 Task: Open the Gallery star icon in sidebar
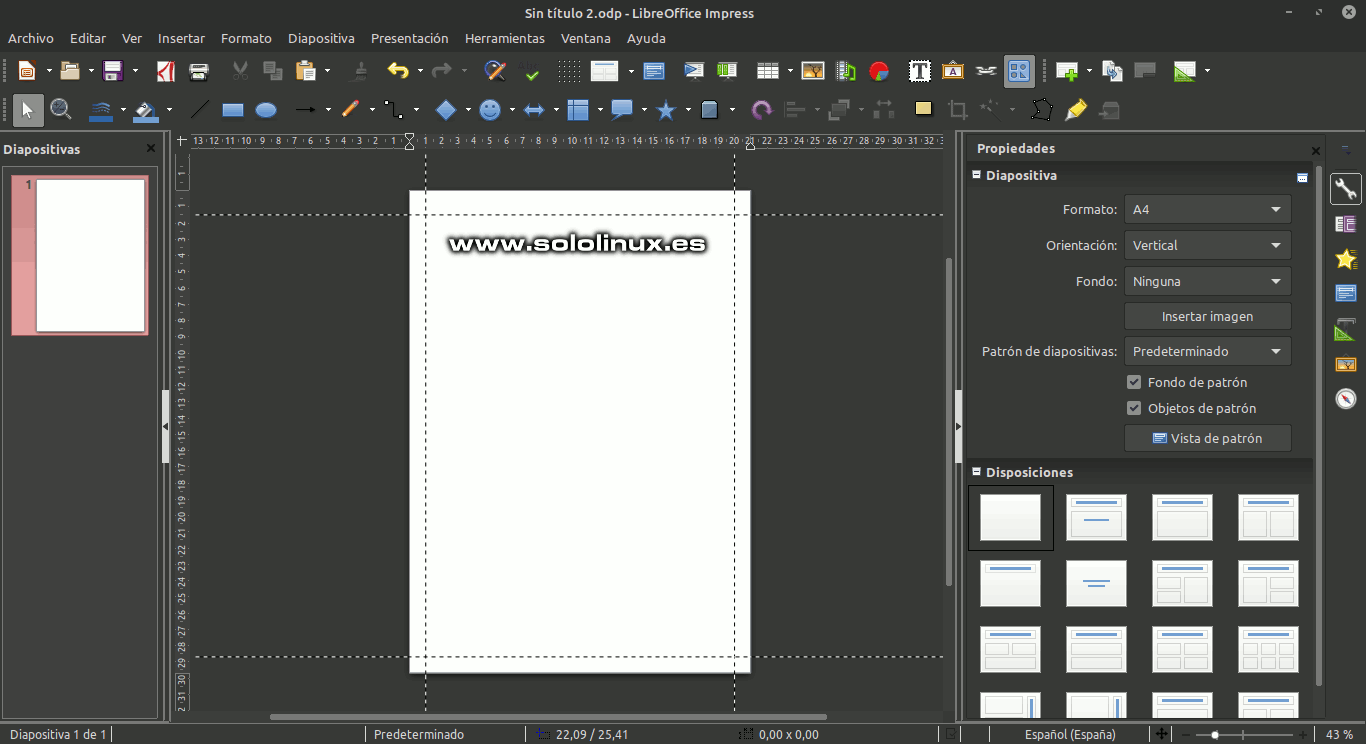(x=1345, y=258)
